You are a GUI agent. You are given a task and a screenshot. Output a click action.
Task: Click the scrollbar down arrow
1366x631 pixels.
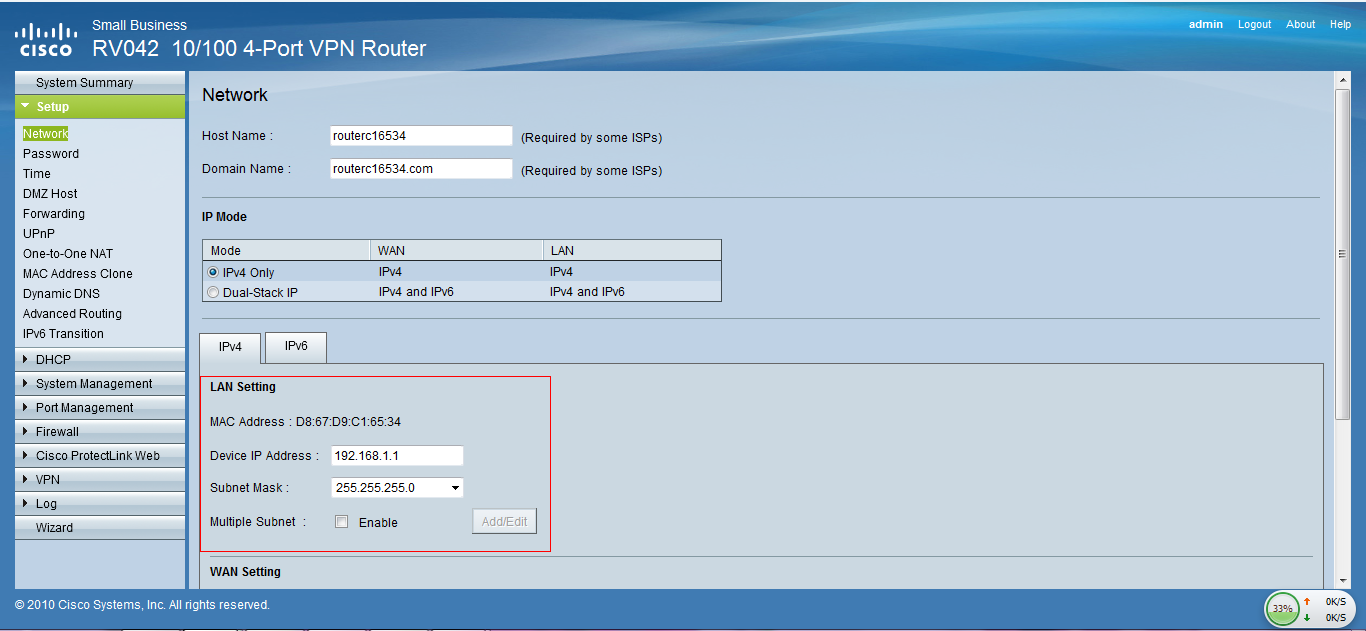tap(1343, 580)
